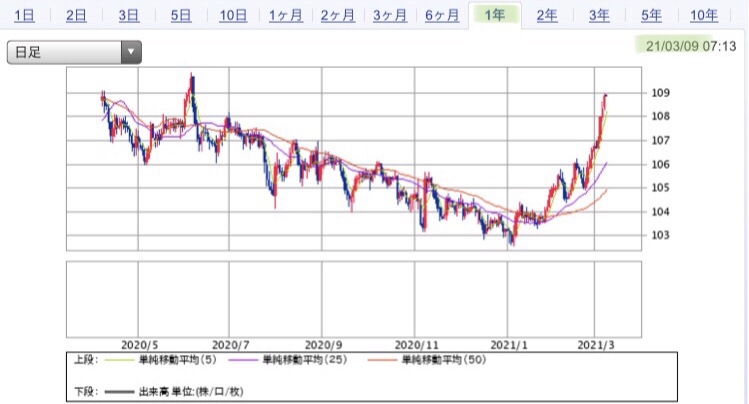Open the 日足 chart interval dropdown
This screenshot has width=749, height=404.
pos(74,52)
